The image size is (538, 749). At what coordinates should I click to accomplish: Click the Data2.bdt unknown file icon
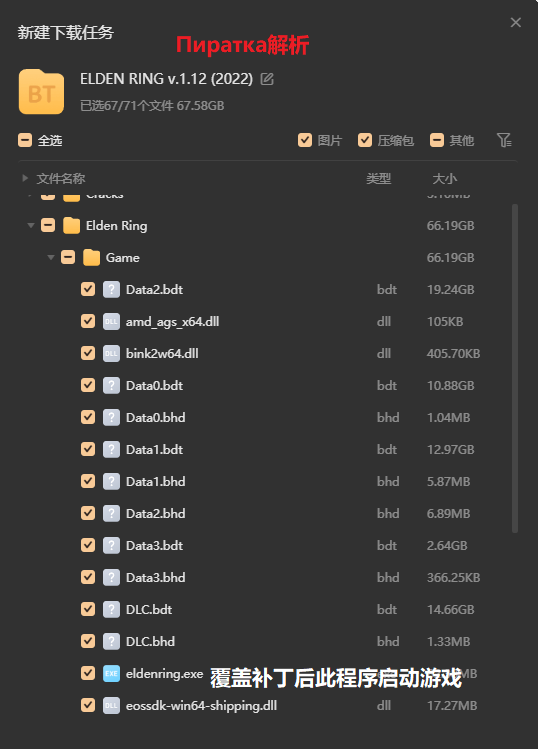click(111, 289)
